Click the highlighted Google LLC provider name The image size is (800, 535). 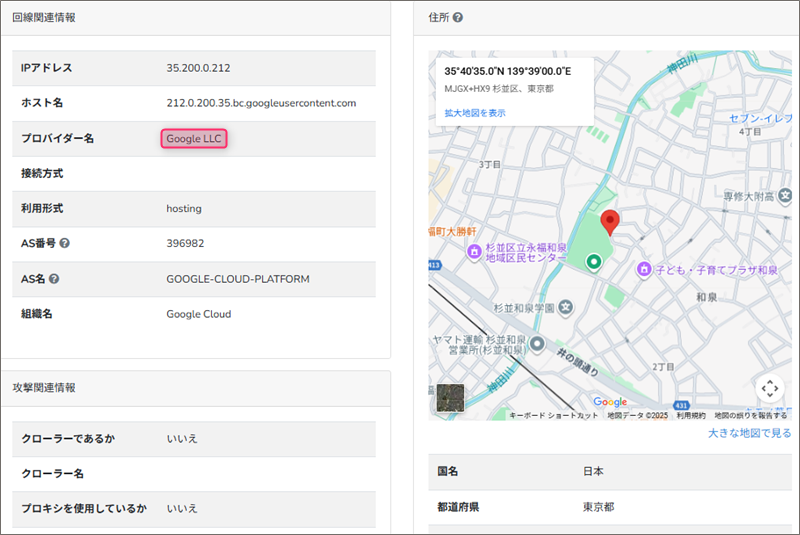194,139
